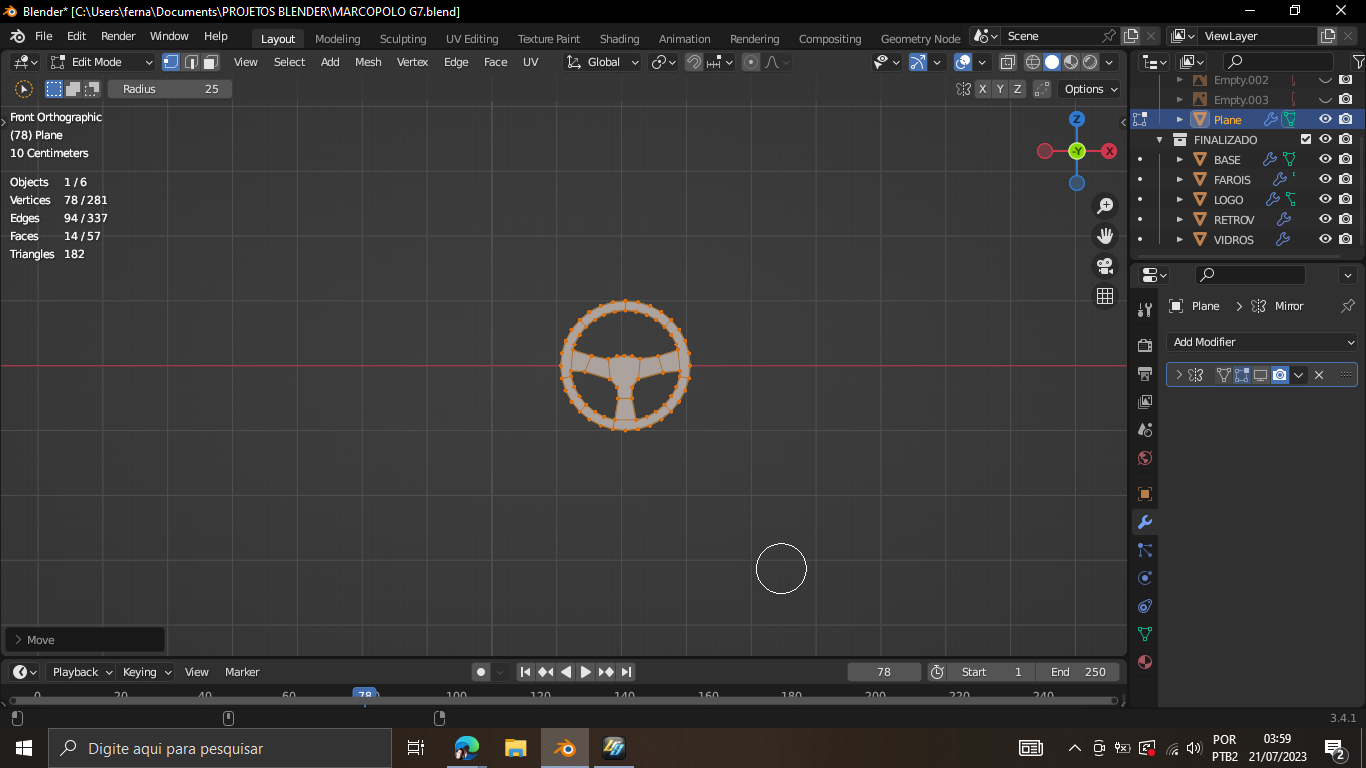
Task: Switch to edge select mode icon
Action: [x=191, y=62]
